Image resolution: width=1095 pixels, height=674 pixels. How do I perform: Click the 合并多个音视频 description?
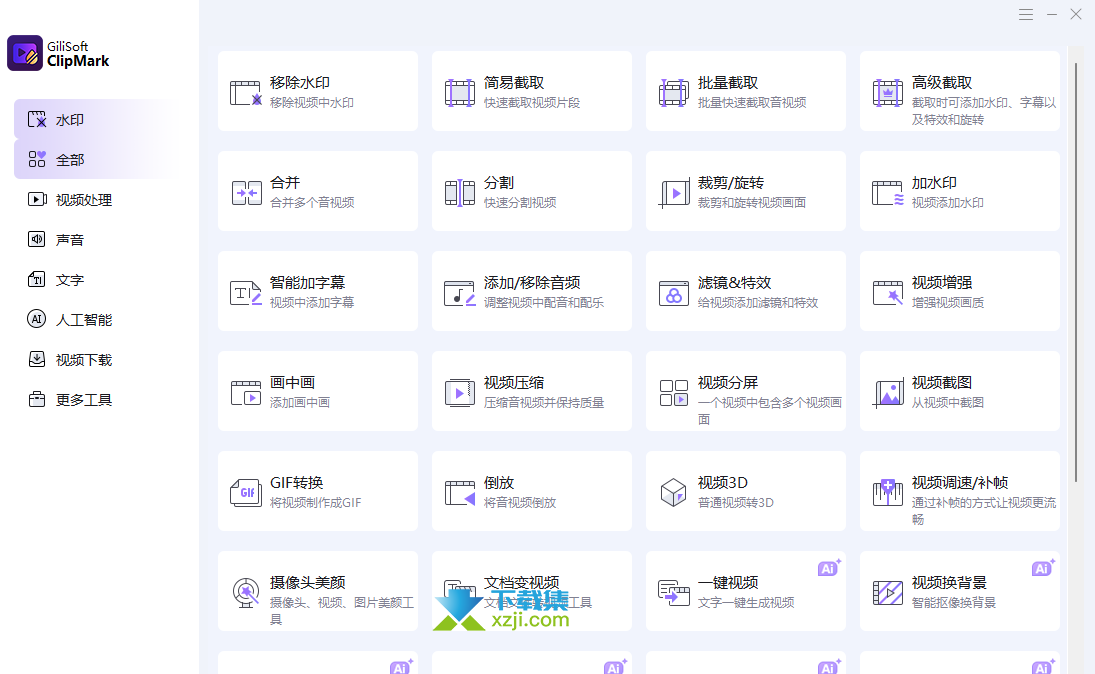[311, 203]
